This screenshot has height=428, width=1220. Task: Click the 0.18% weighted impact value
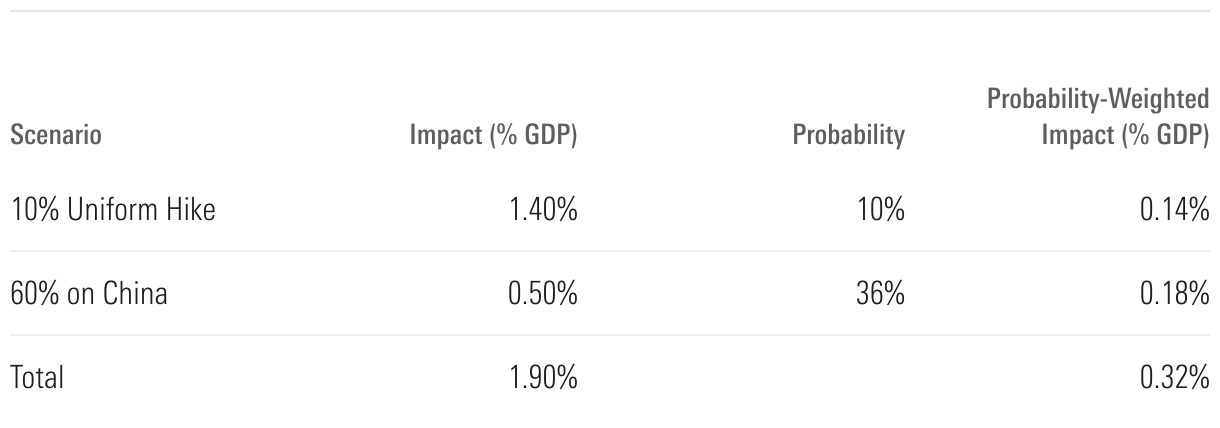point(1174,294)
